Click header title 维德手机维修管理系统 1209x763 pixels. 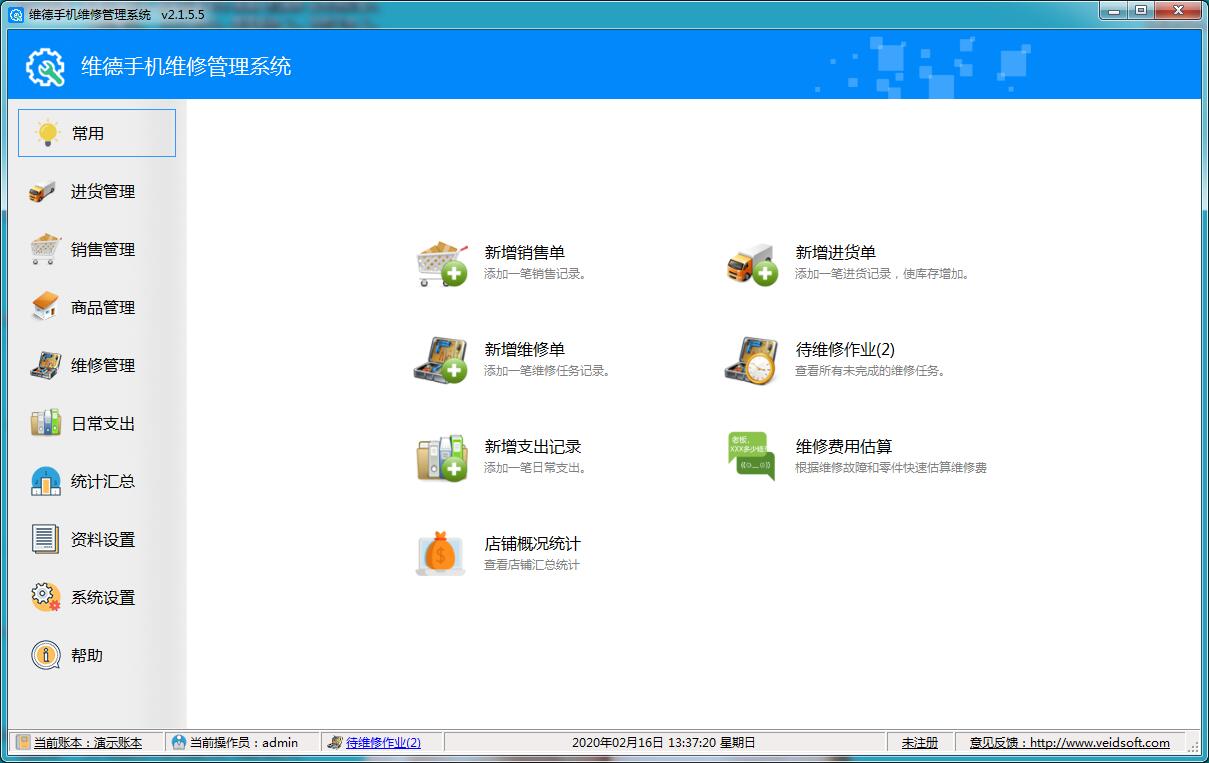(x=186, y=67)
